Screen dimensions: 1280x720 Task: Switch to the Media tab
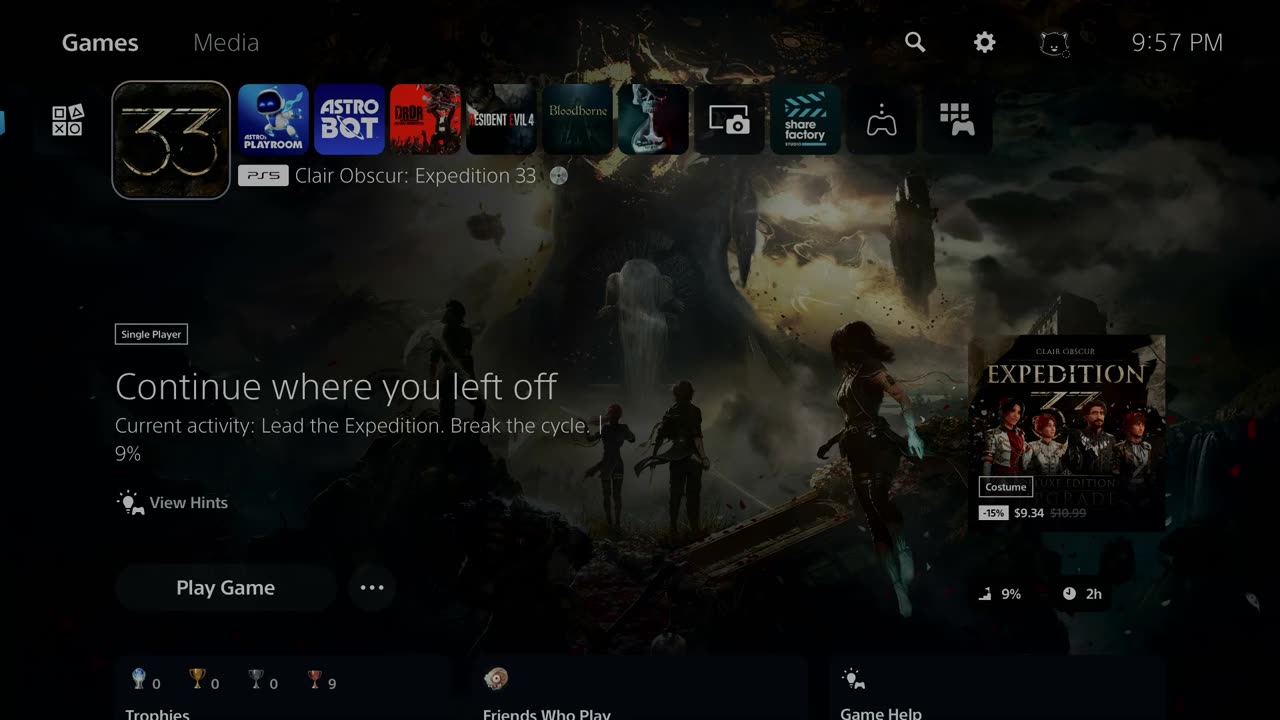226,42
